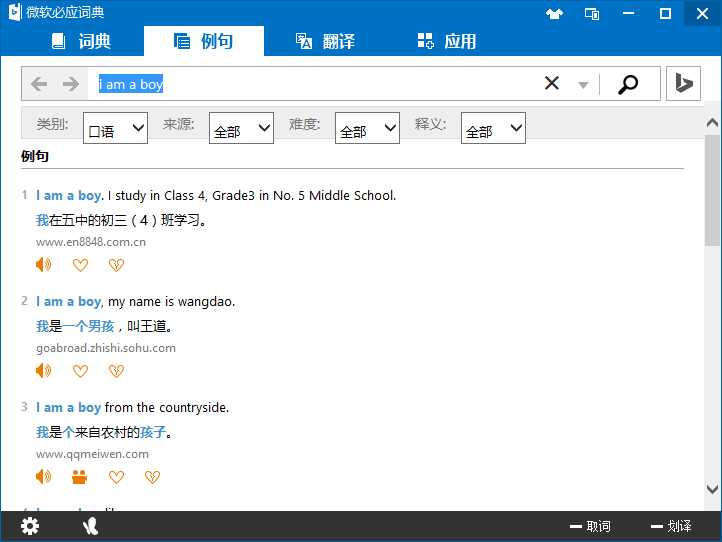Click highlighted 'I am a boy' in sentence 2
This screenshot has width=722, height=542.
tap(68, 302)
